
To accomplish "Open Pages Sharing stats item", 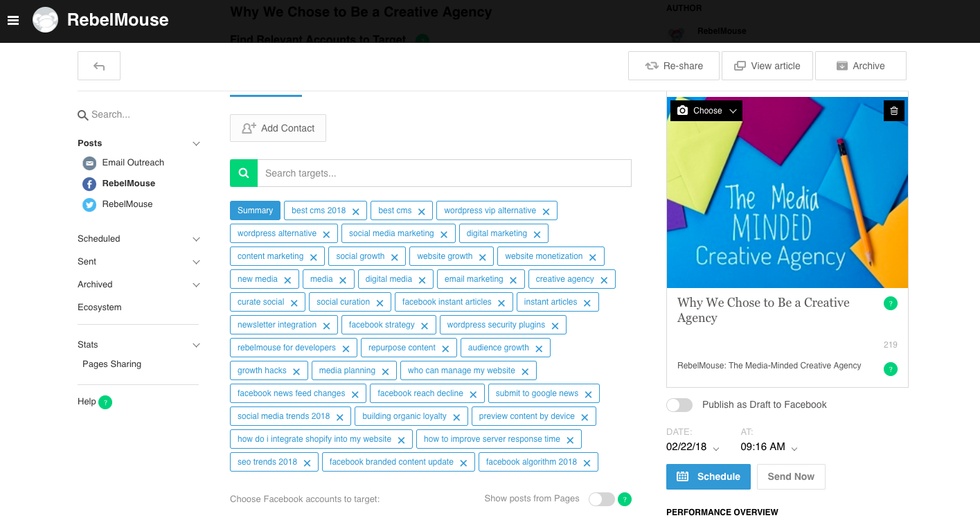I will click(x=112, y=364).
